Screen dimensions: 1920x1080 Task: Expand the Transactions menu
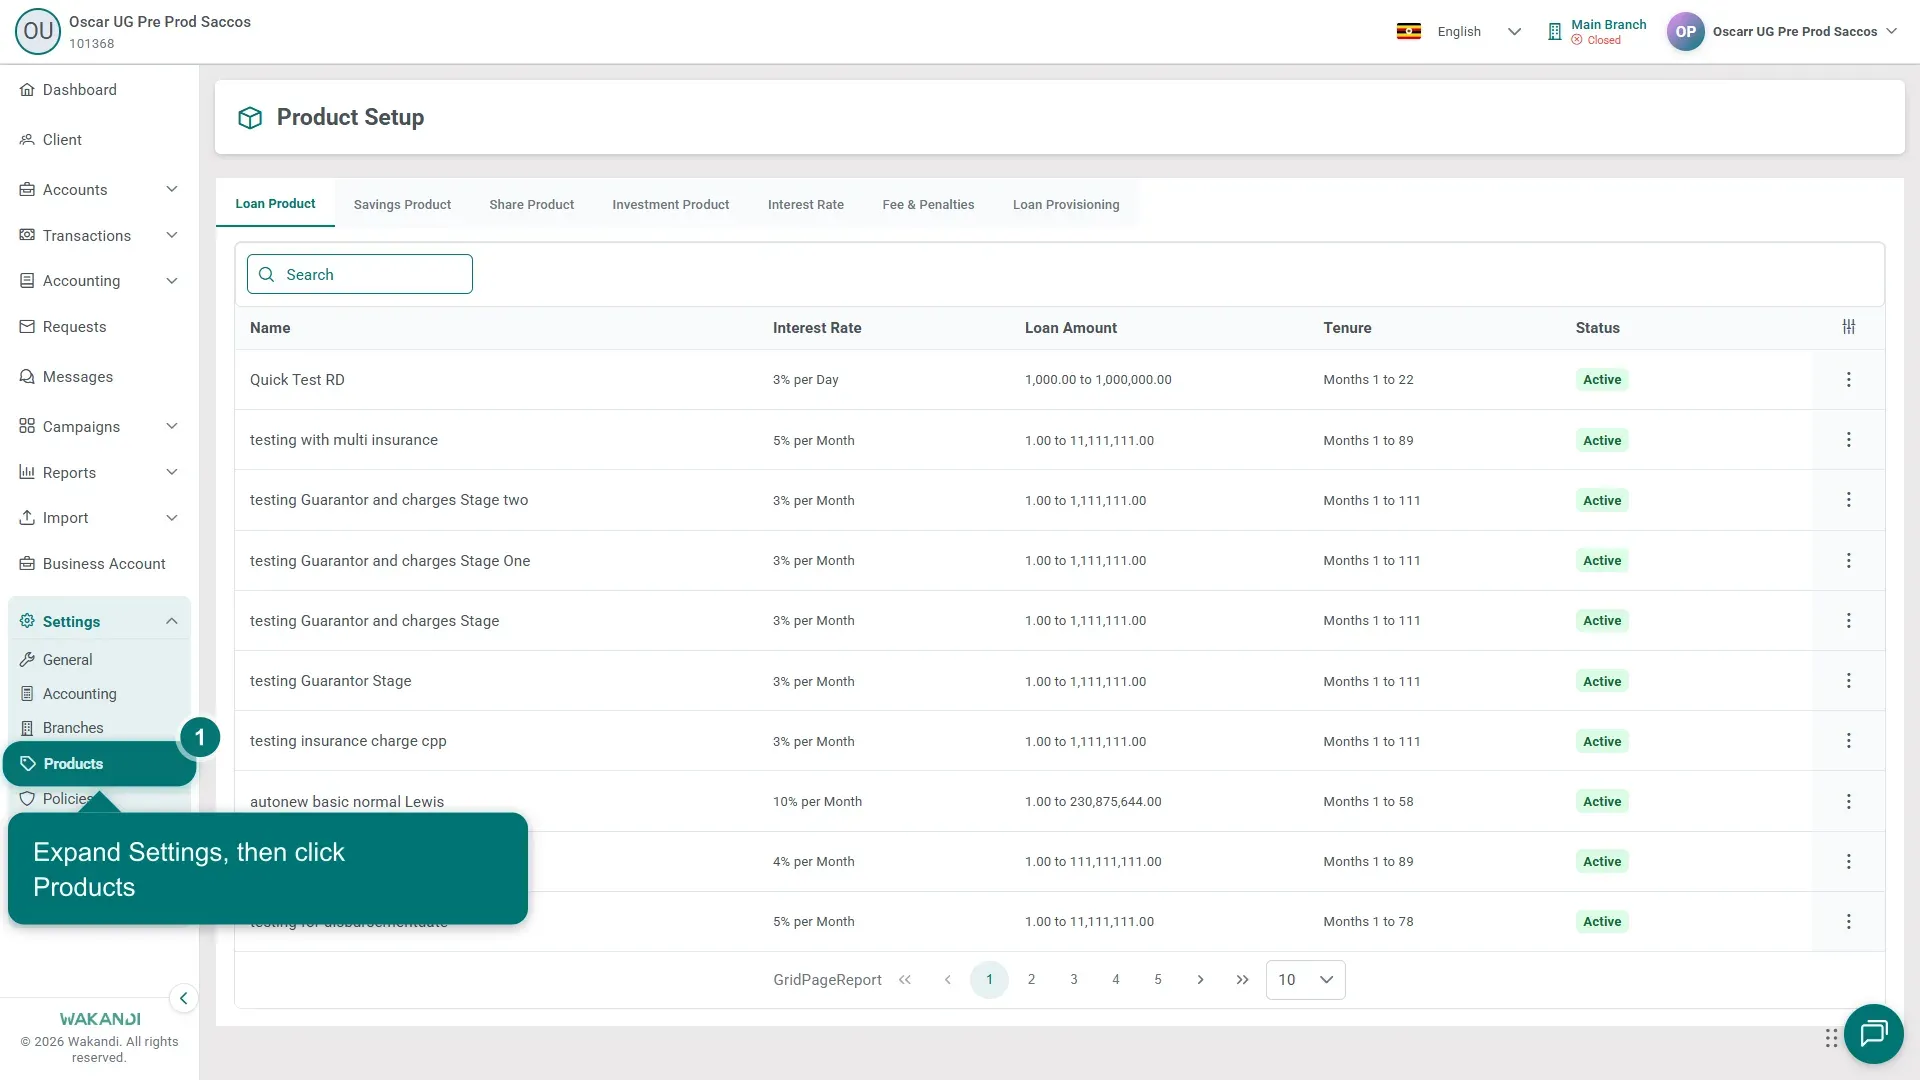(99, 236)
